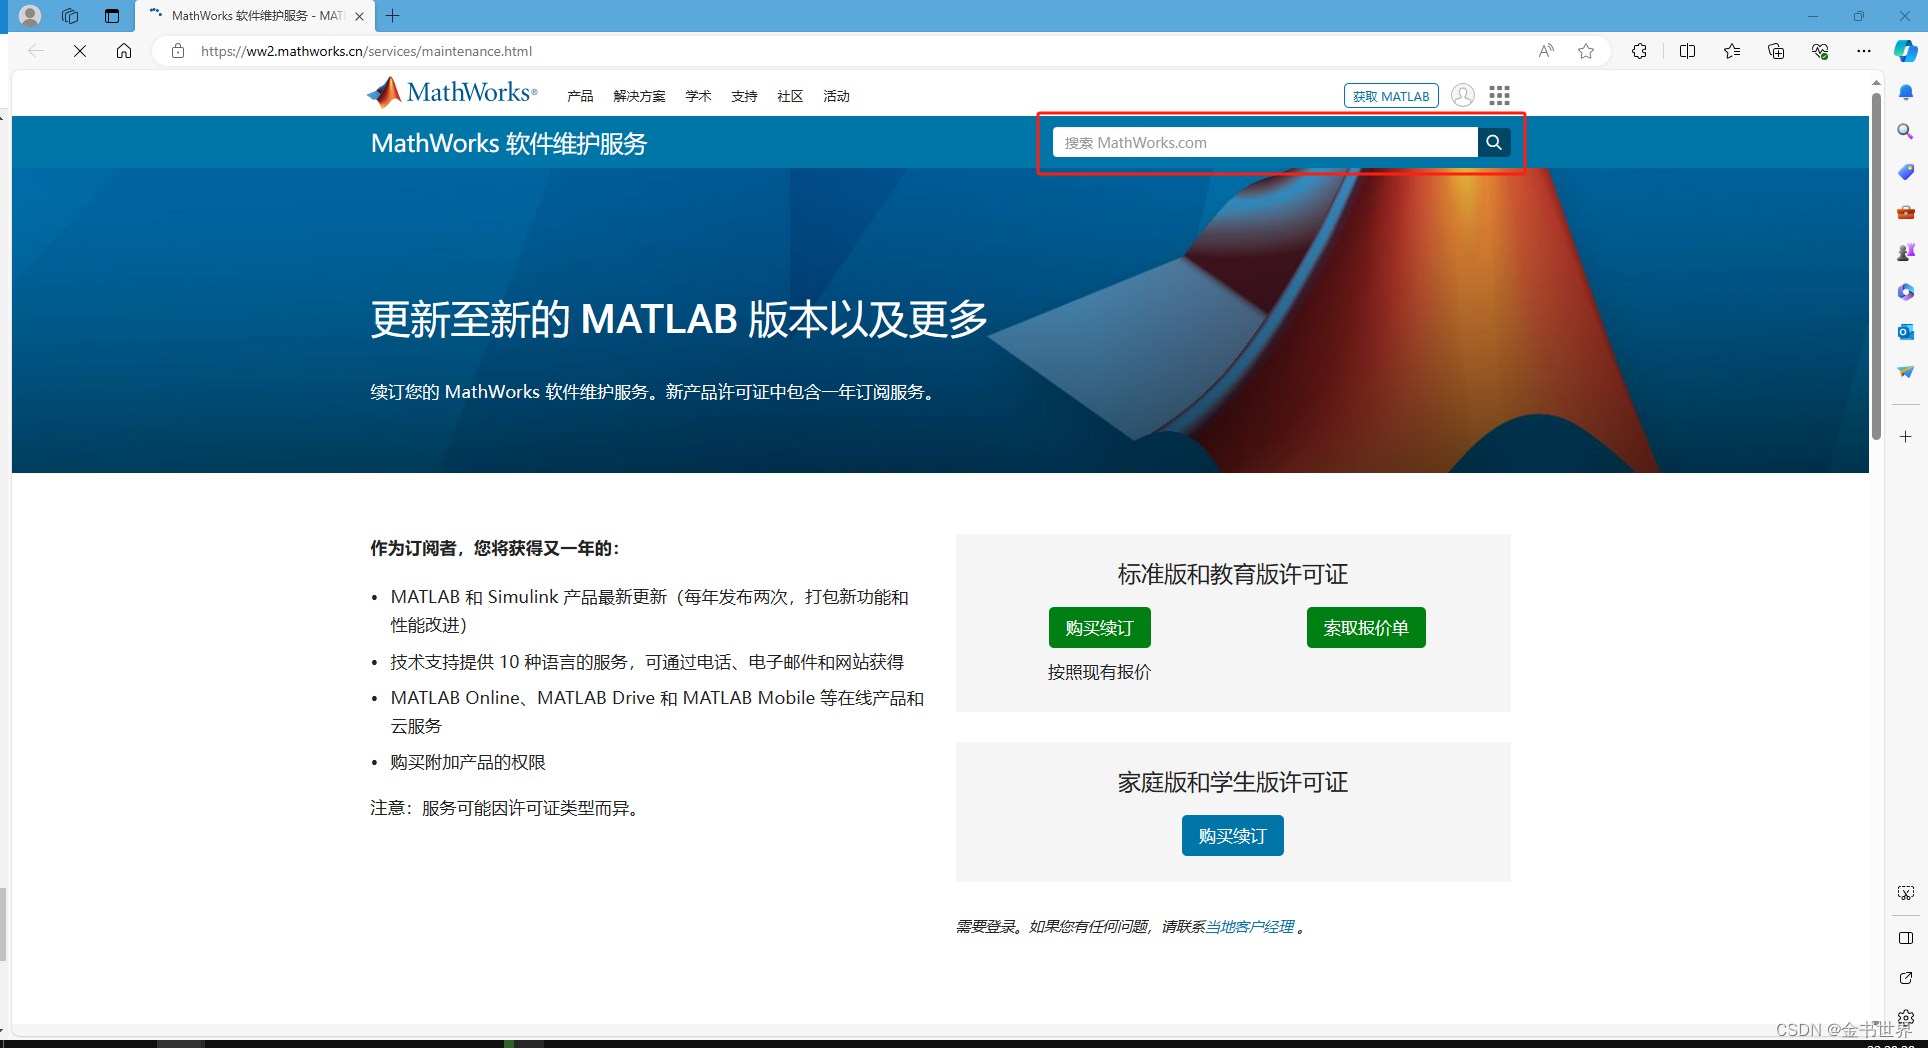Open the 产品 dropdown menu
Screen dimensions: 1928x1048
[x=580, y=95]
